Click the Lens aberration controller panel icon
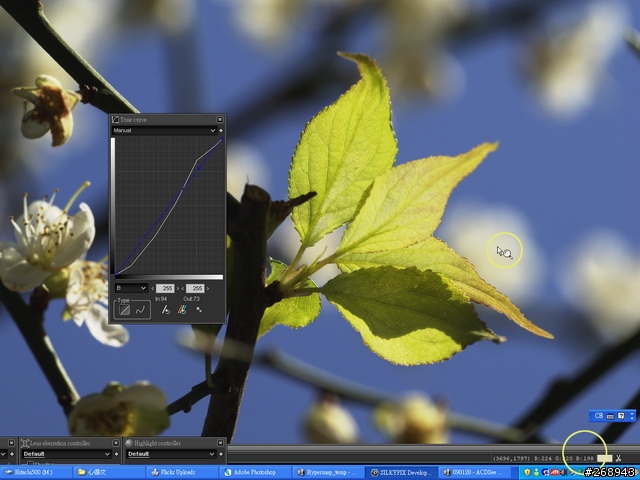 pyautogui.click(x=24, y=443)
